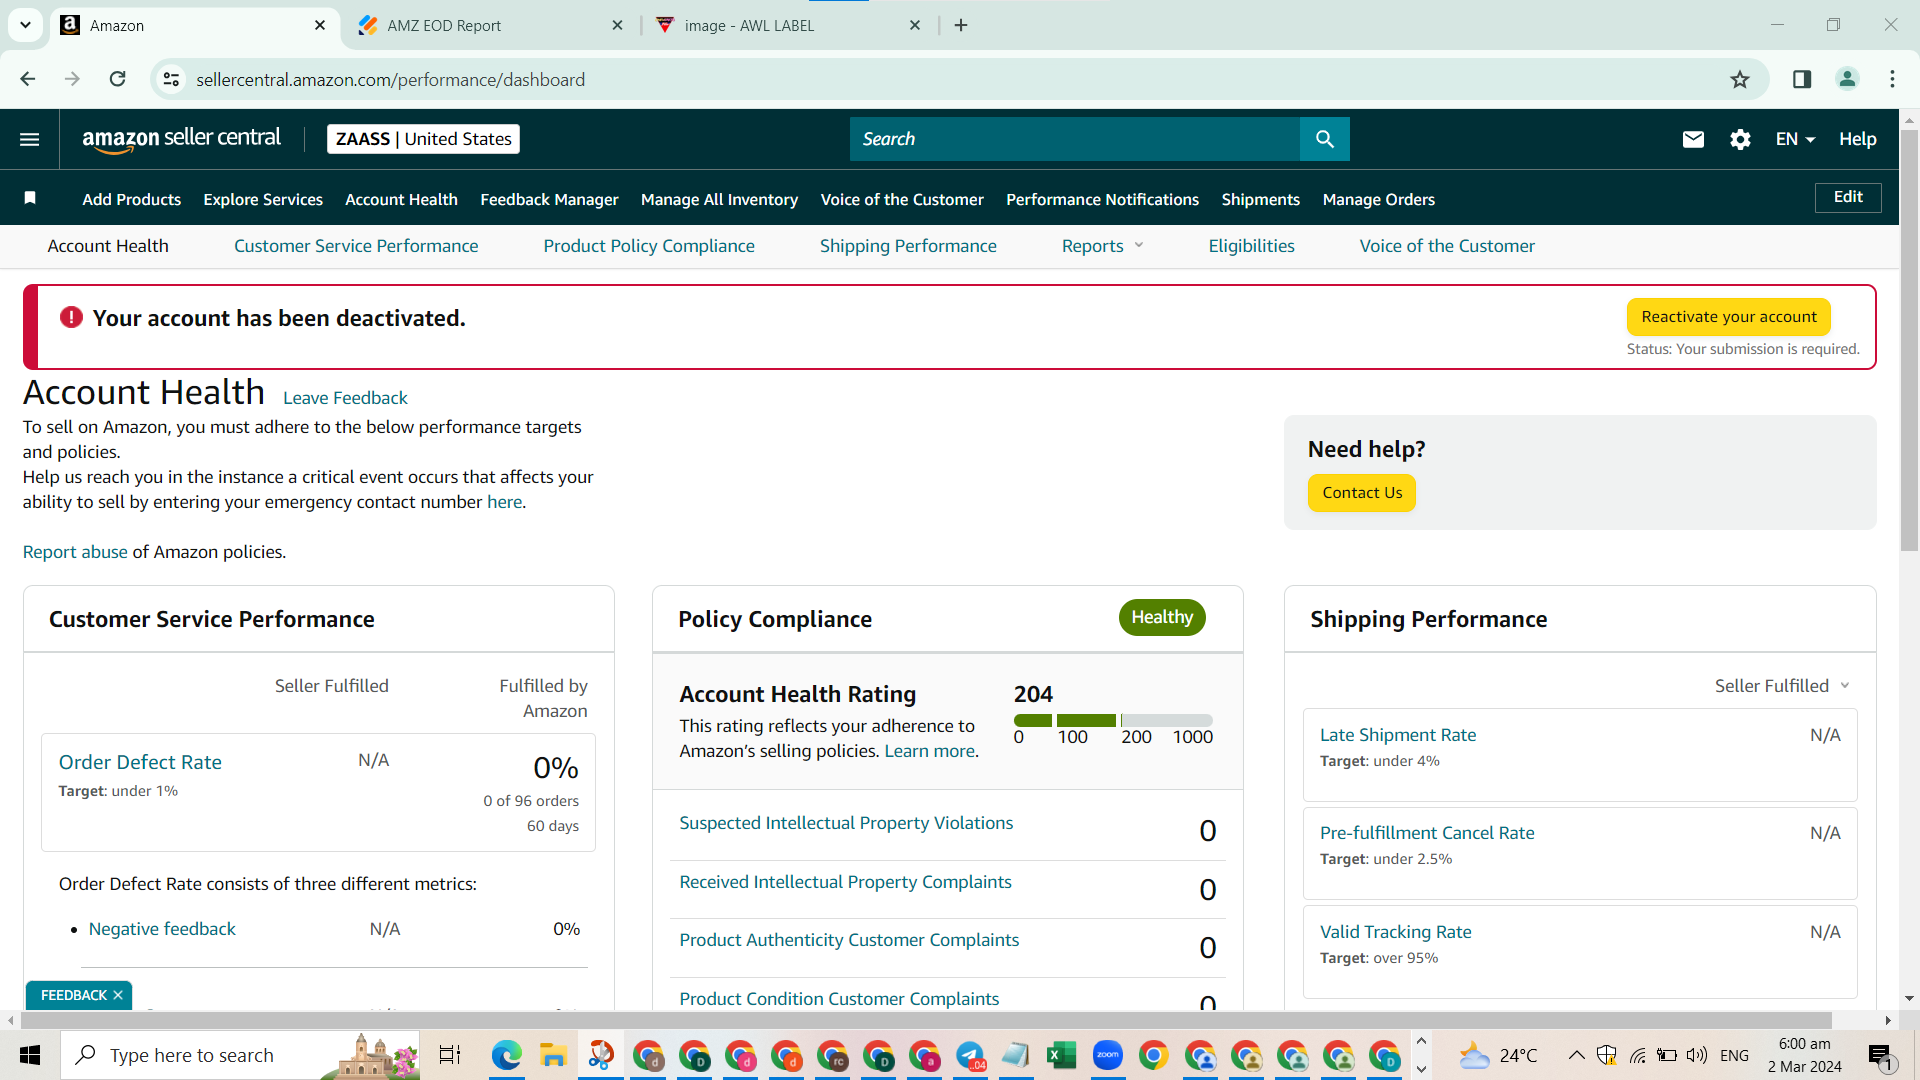Open the ZAASS | United States account switcher

click(423, 139)
